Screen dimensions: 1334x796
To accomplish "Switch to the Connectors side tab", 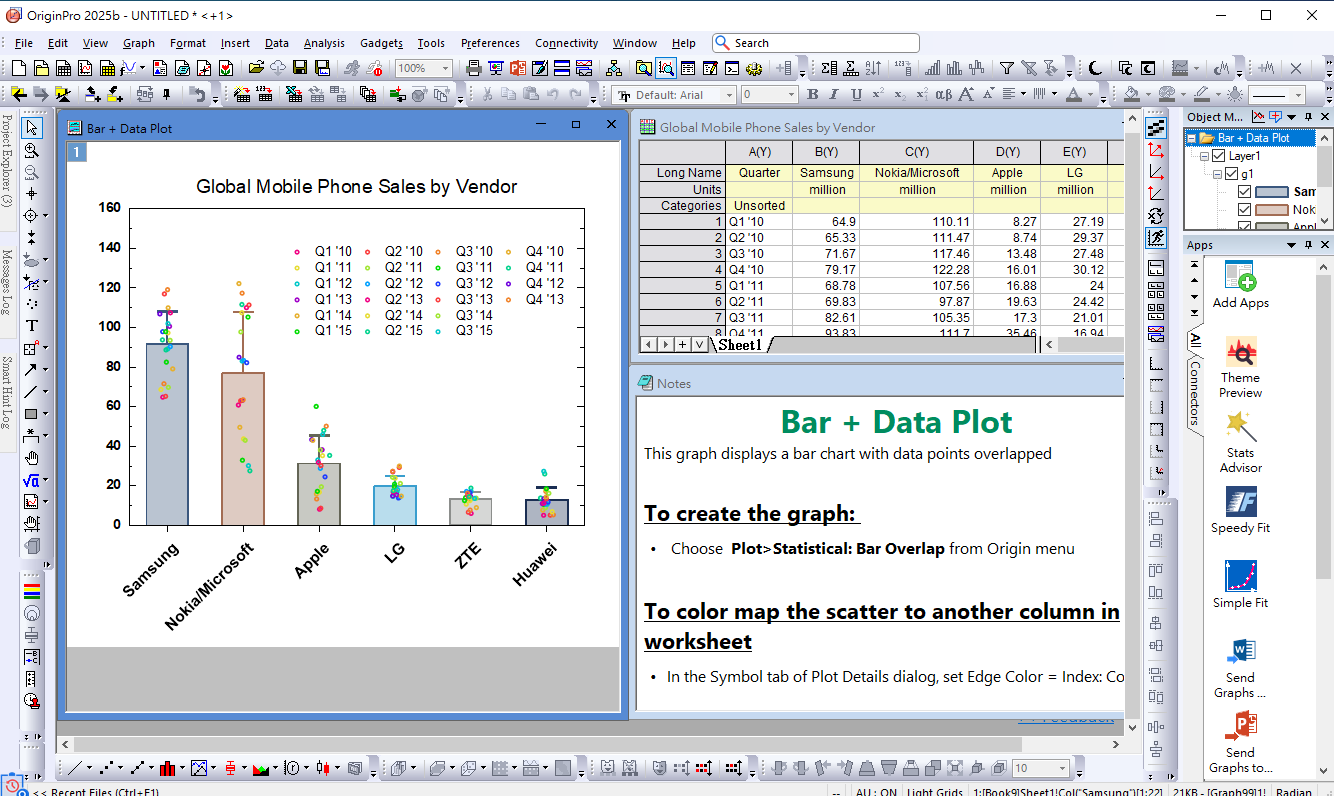I will point(1194,393).
